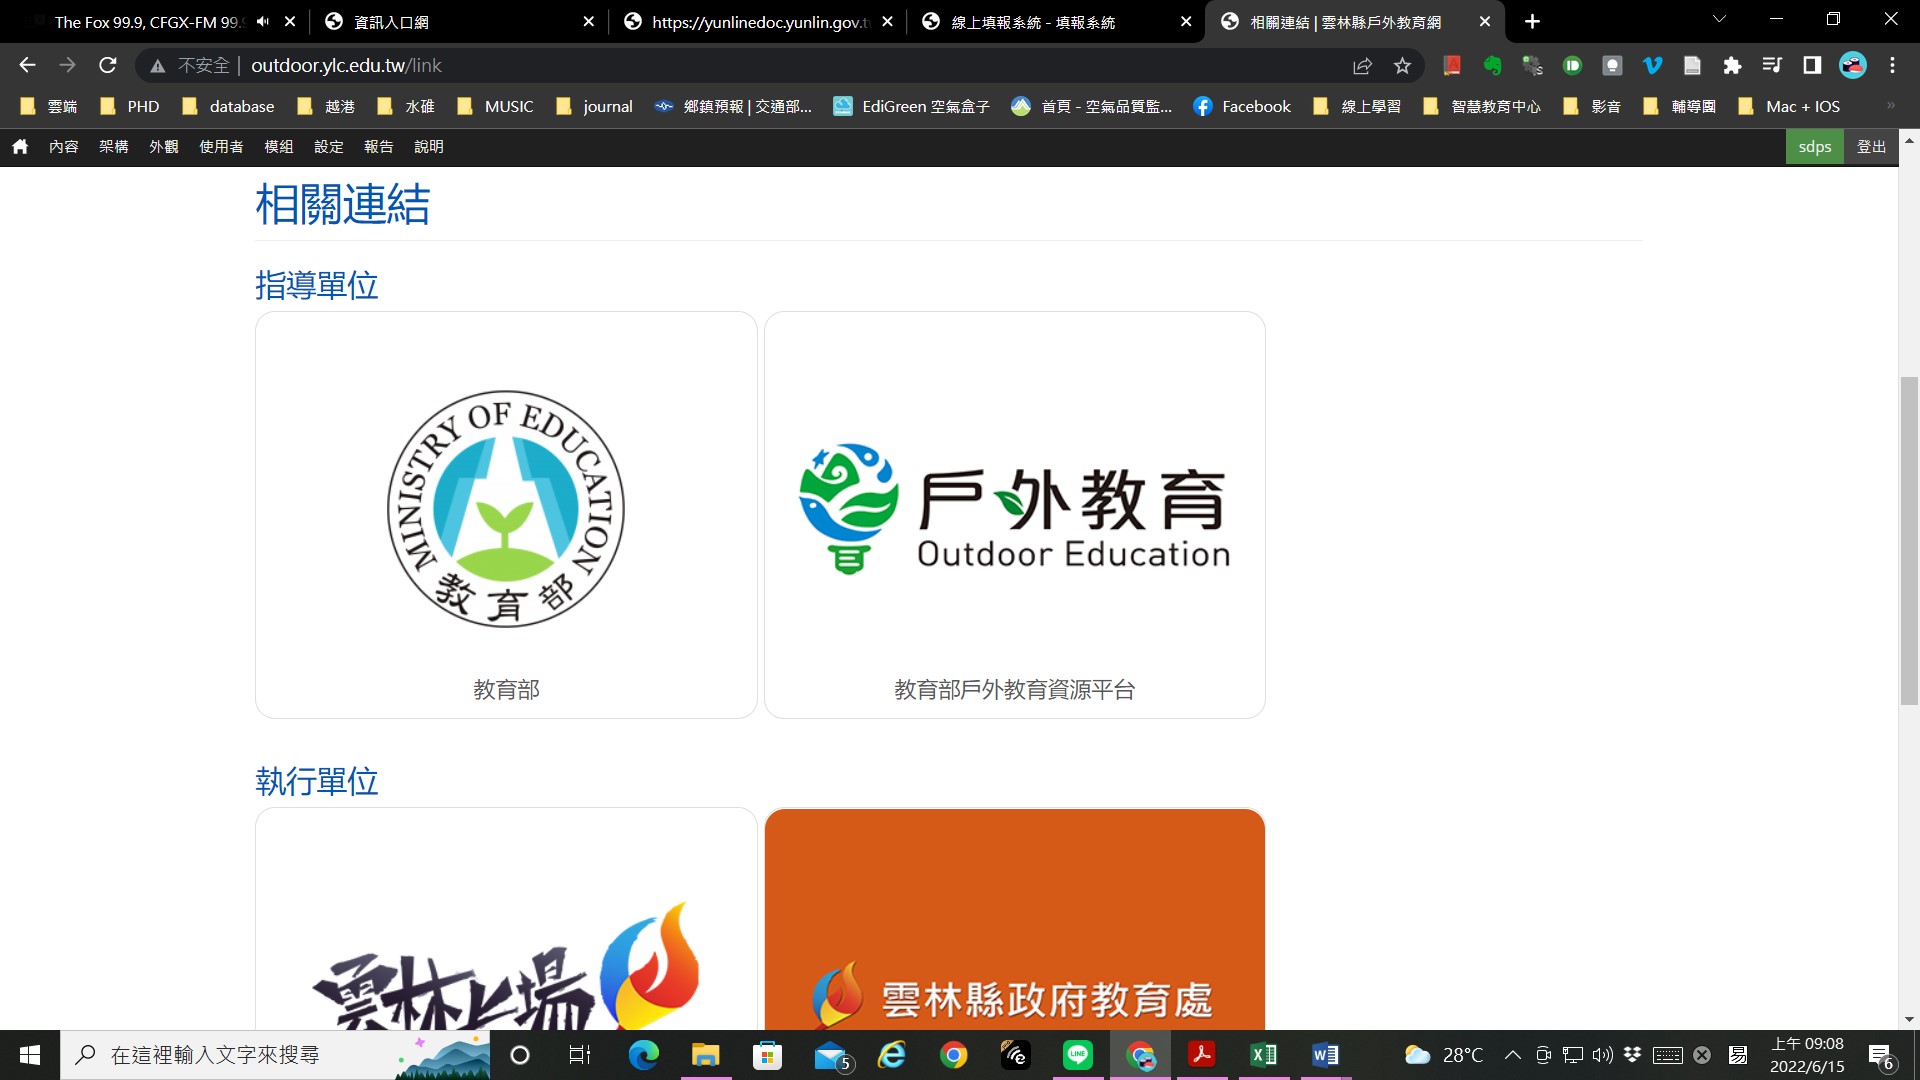Click the volume speaker tray icon
The image size is (1920, 1080).
tap(1603, 1055)
